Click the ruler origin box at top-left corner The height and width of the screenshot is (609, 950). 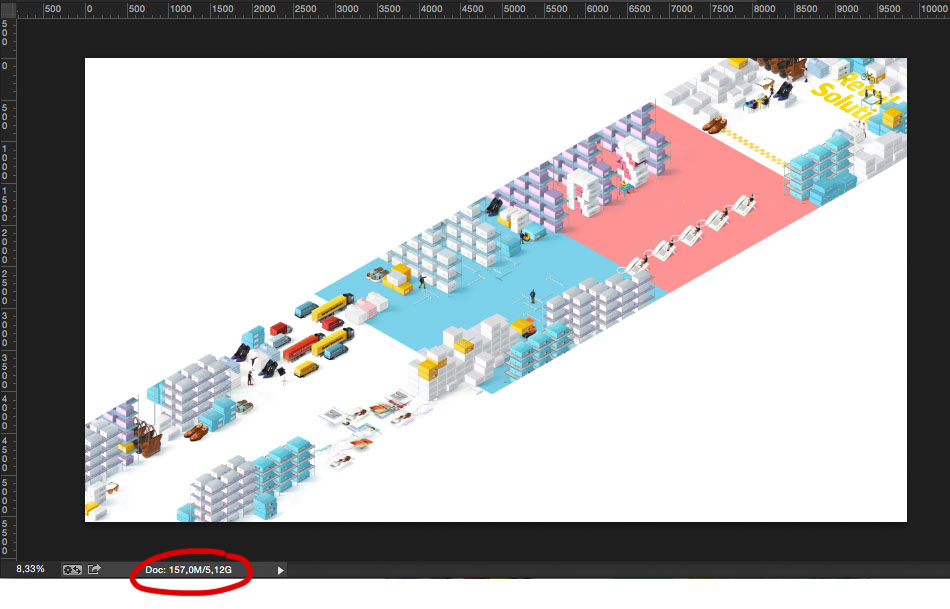click(8, 8)
